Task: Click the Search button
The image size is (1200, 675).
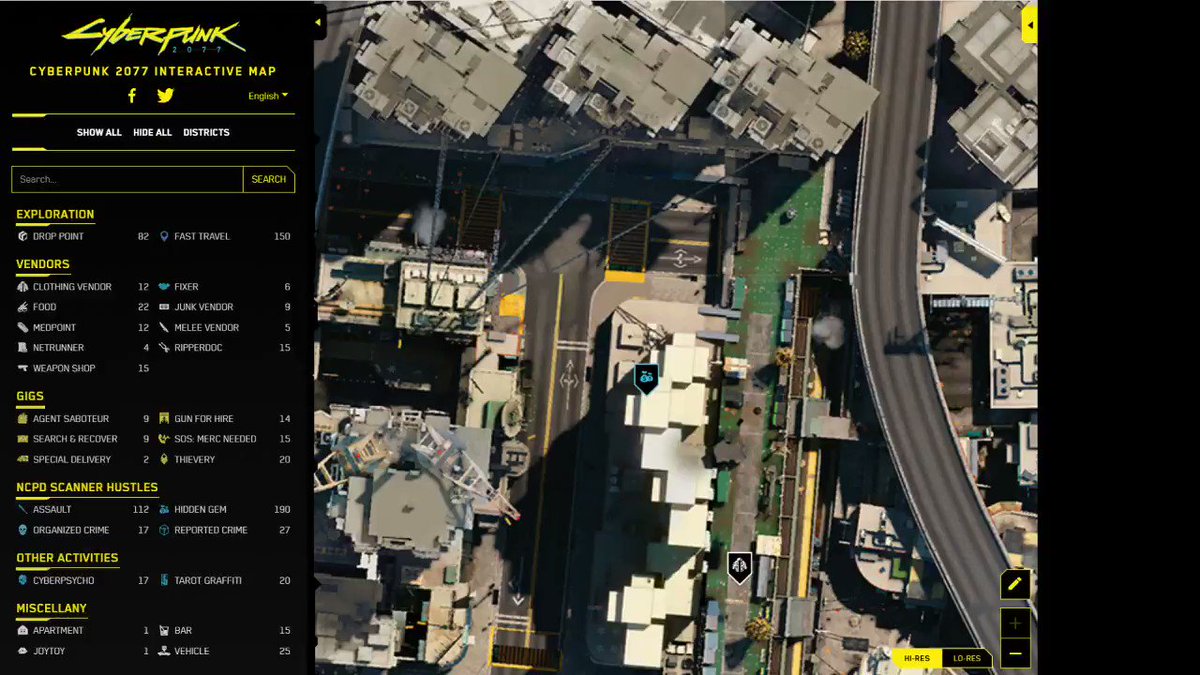Action: pyautogui.click(x=268, y=179)
